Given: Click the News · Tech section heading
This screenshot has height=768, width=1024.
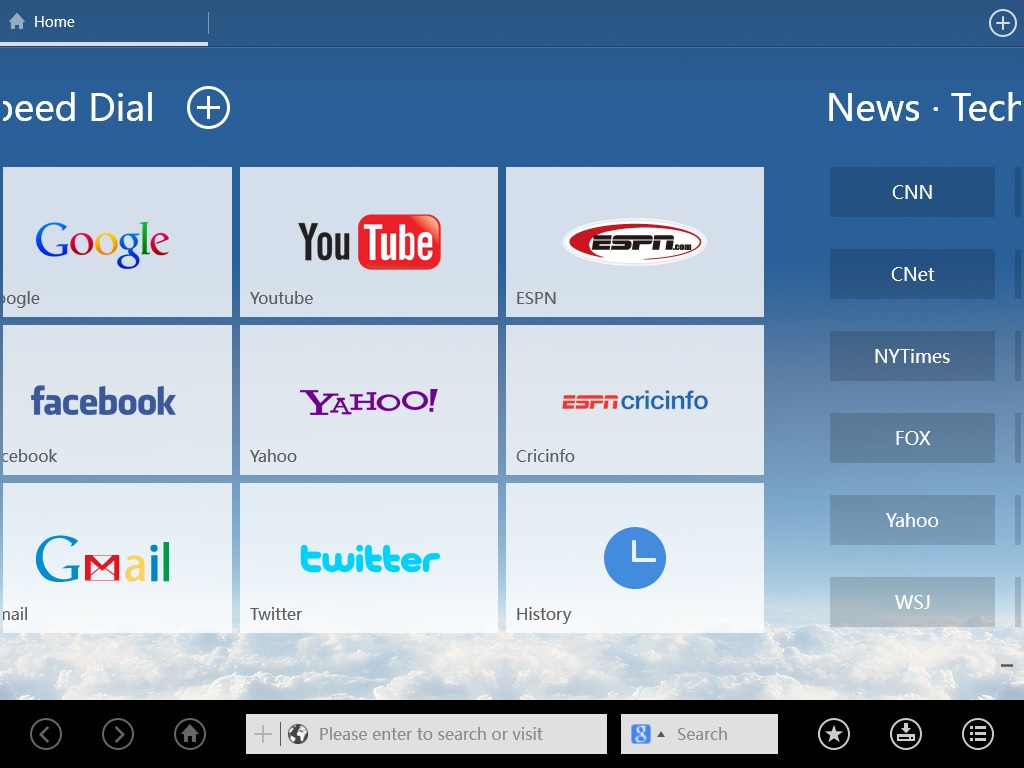Looking at the screenshot, I should (x=925, y=107).
